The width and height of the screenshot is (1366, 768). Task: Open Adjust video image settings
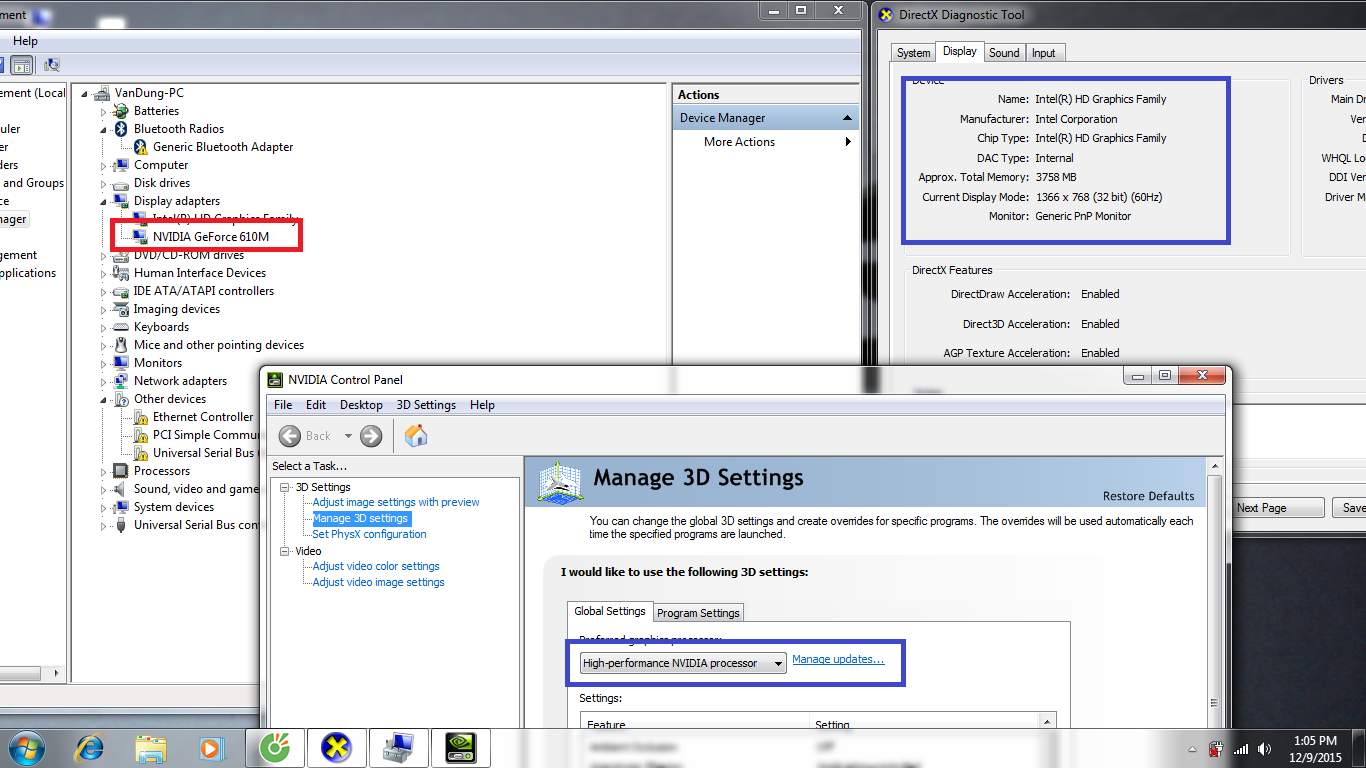pos(378,582)
